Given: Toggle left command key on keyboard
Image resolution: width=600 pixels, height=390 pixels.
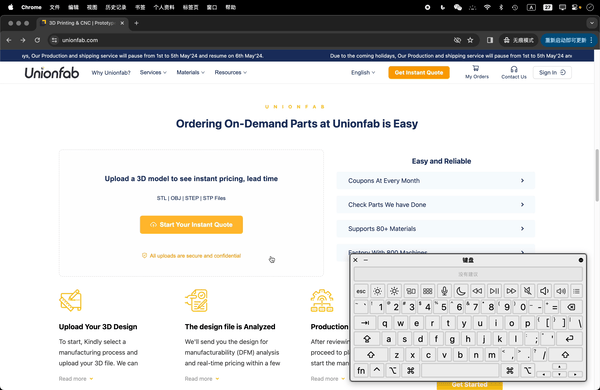Looking at the screenshot, I should (x=410, y=370).
